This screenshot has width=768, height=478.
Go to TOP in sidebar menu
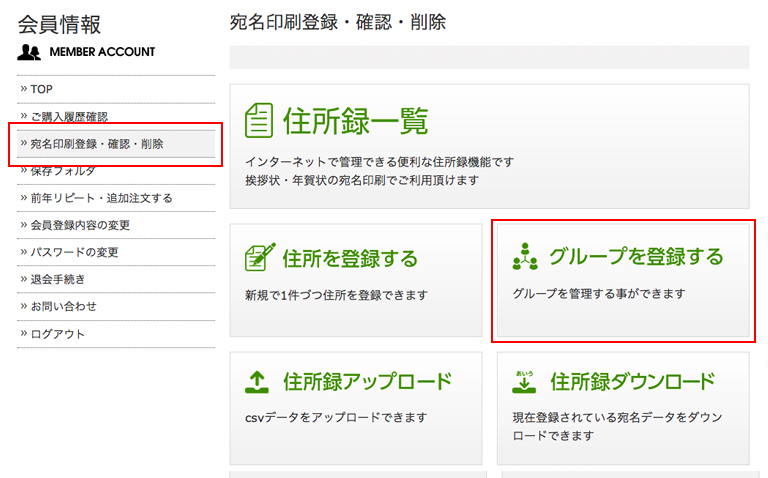(41, 89)
